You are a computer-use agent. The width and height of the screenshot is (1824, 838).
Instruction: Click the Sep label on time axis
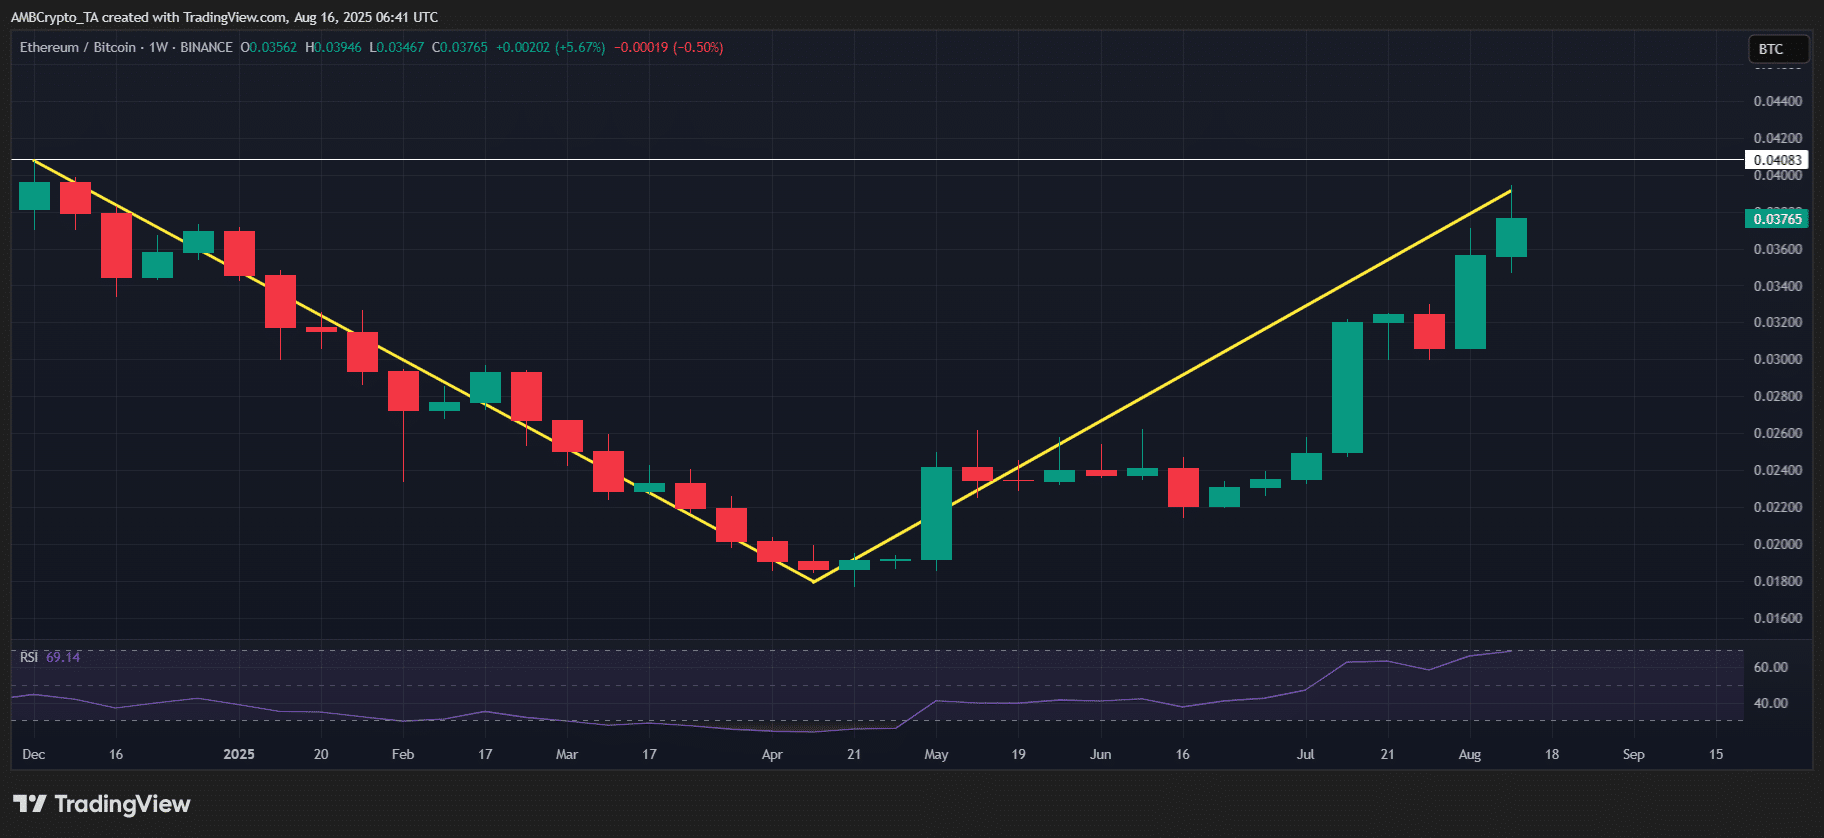point(1633,754)
